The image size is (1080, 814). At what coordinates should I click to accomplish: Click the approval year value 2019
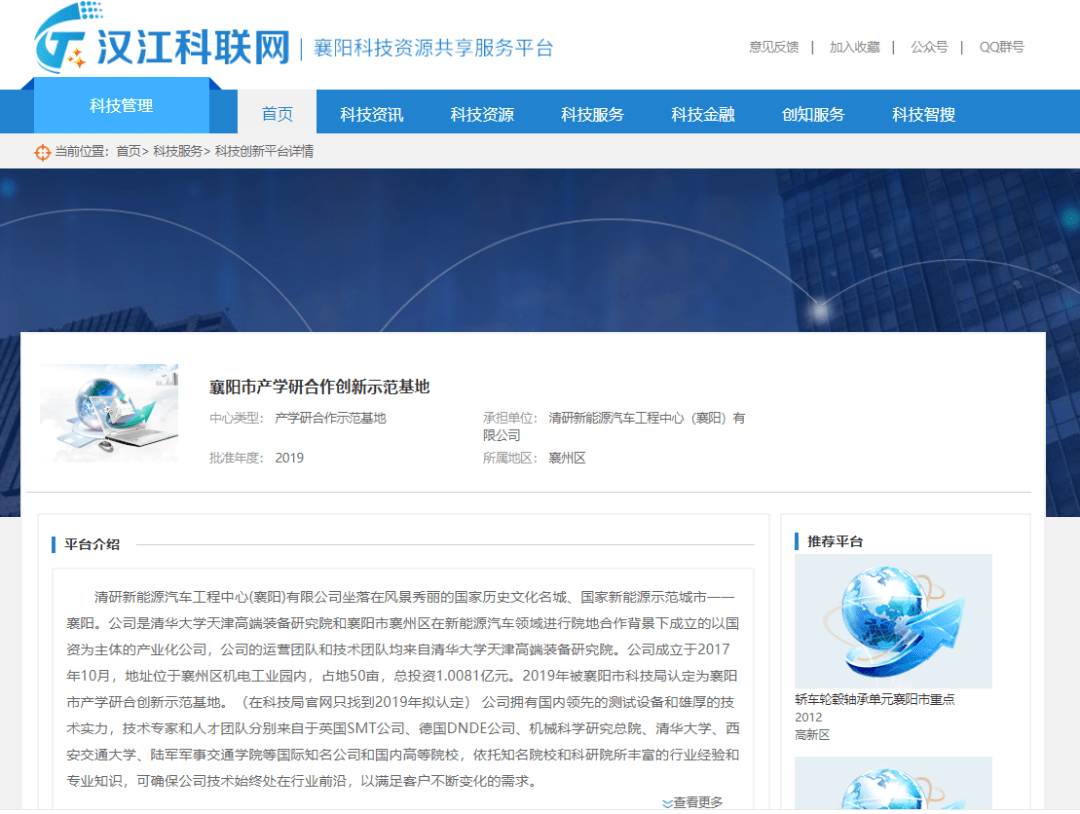tap(289, 458)
